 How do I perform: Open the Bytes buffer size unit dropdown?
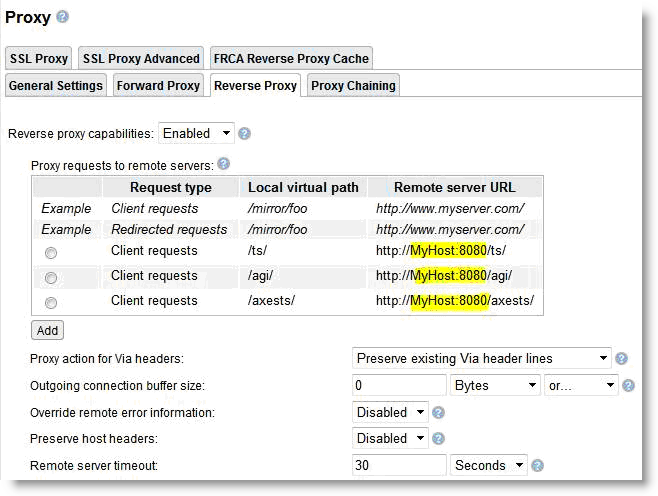point(495,385)
